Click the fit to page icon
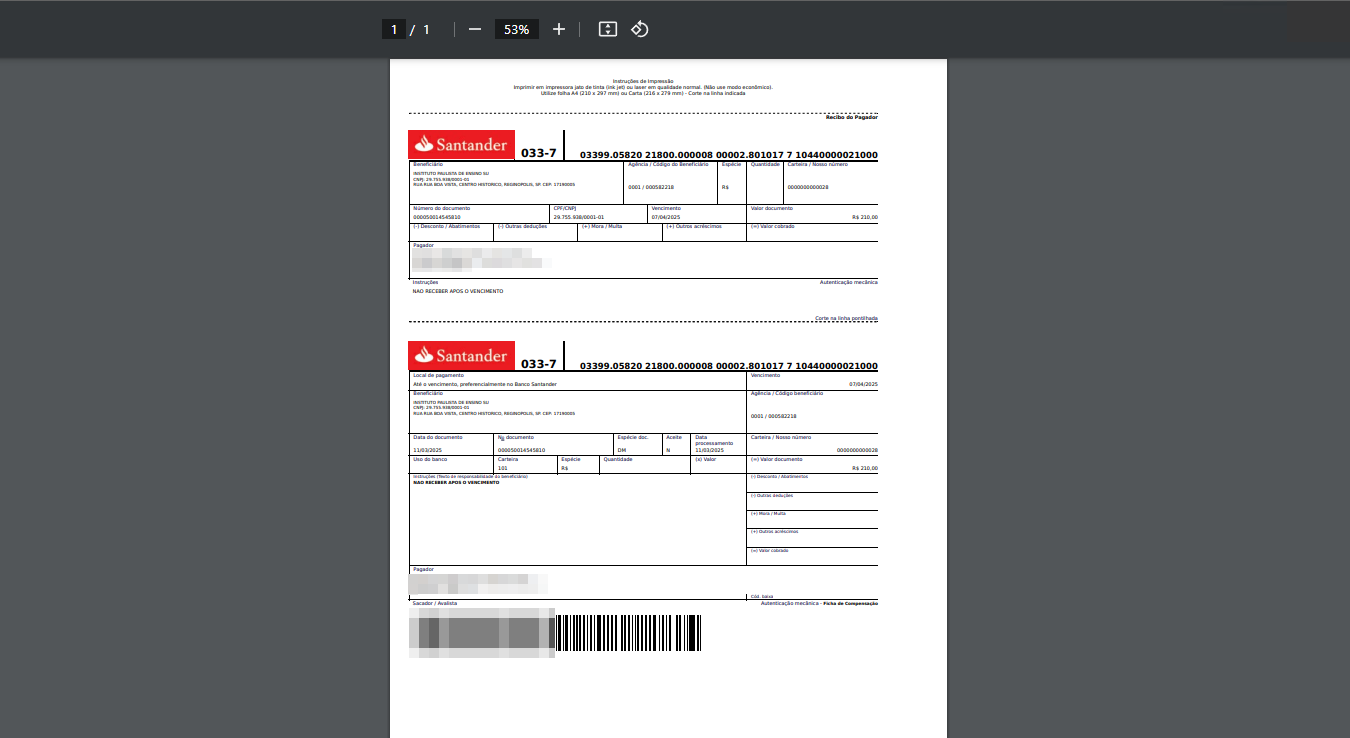1350x738 pixels. [607, 29]
